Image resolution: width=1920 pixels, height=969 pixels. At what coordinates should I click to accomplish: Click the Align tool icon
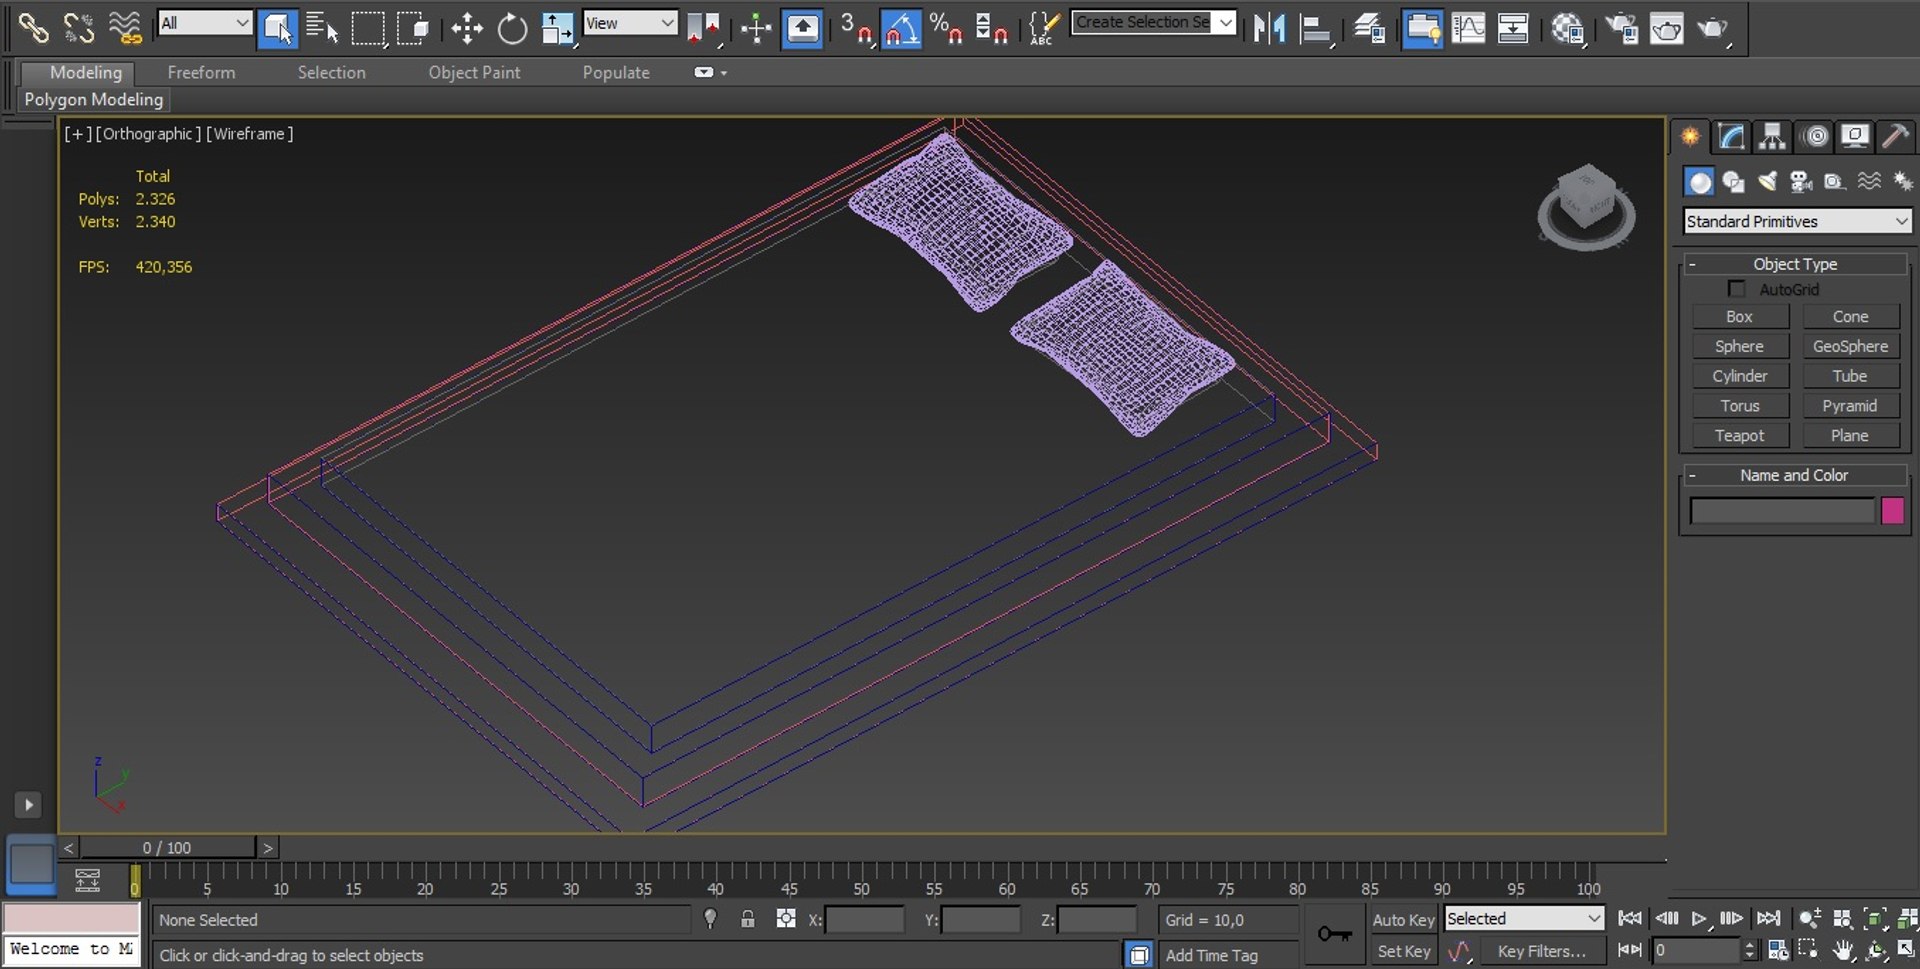click(x=1315, y=28)
